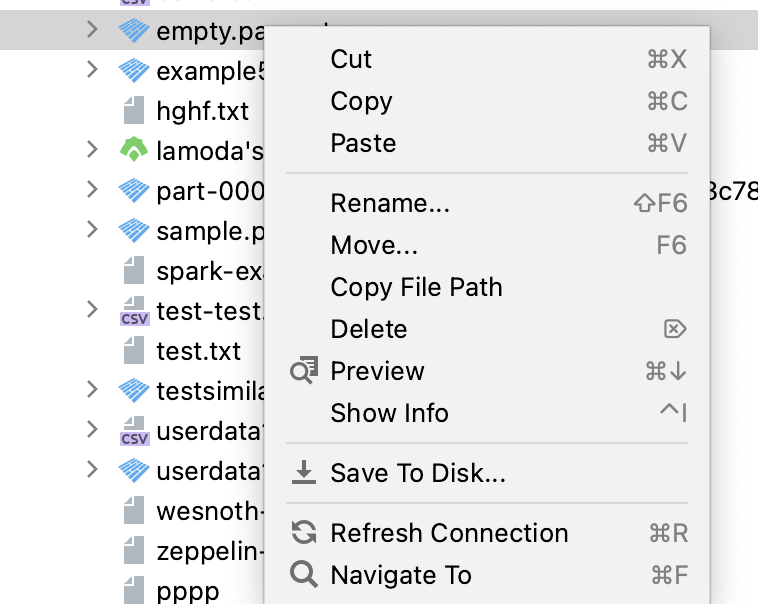The width and height of the screenshot is (758, 604).
Task: Choose Cut from the context menu
Action: 351,59
